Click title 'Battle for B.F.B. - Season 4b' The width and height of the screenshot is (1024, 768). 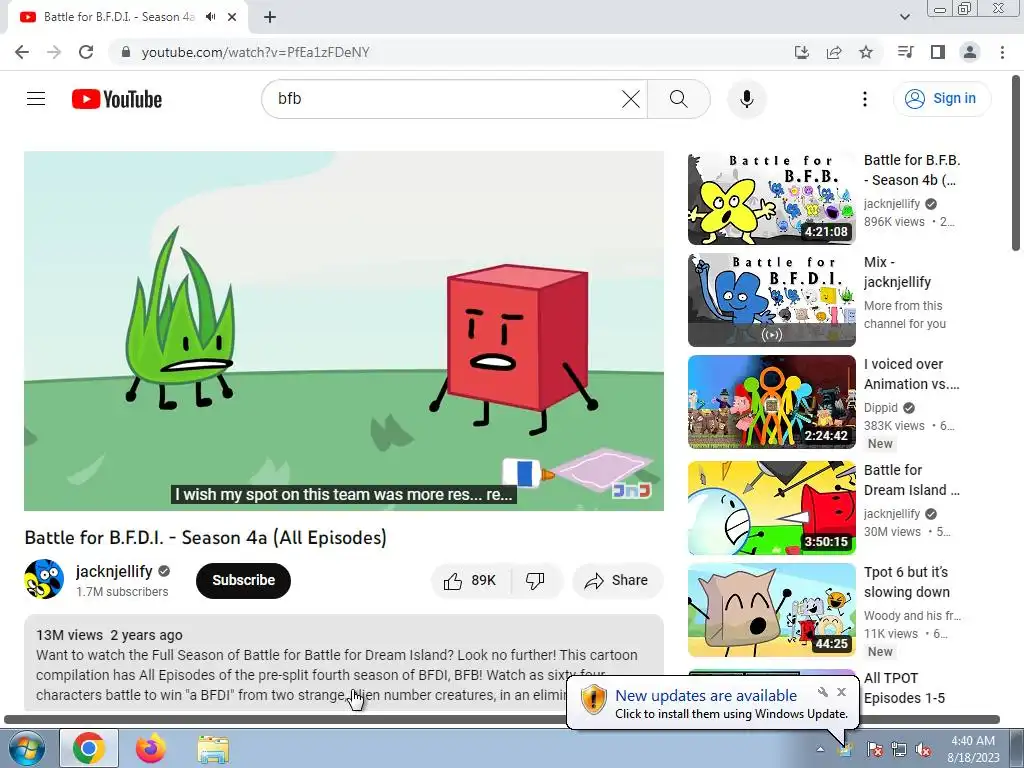pyautogui.click(x=912, y=170)
